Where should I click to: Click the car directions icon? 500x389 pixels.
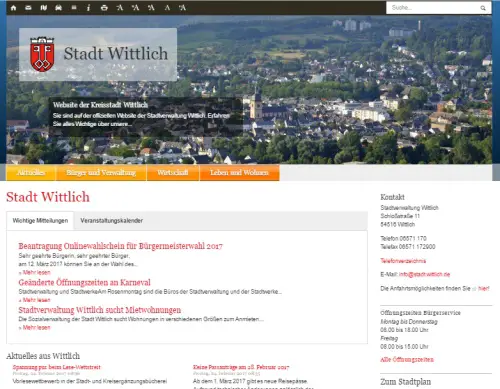[59, 8]
